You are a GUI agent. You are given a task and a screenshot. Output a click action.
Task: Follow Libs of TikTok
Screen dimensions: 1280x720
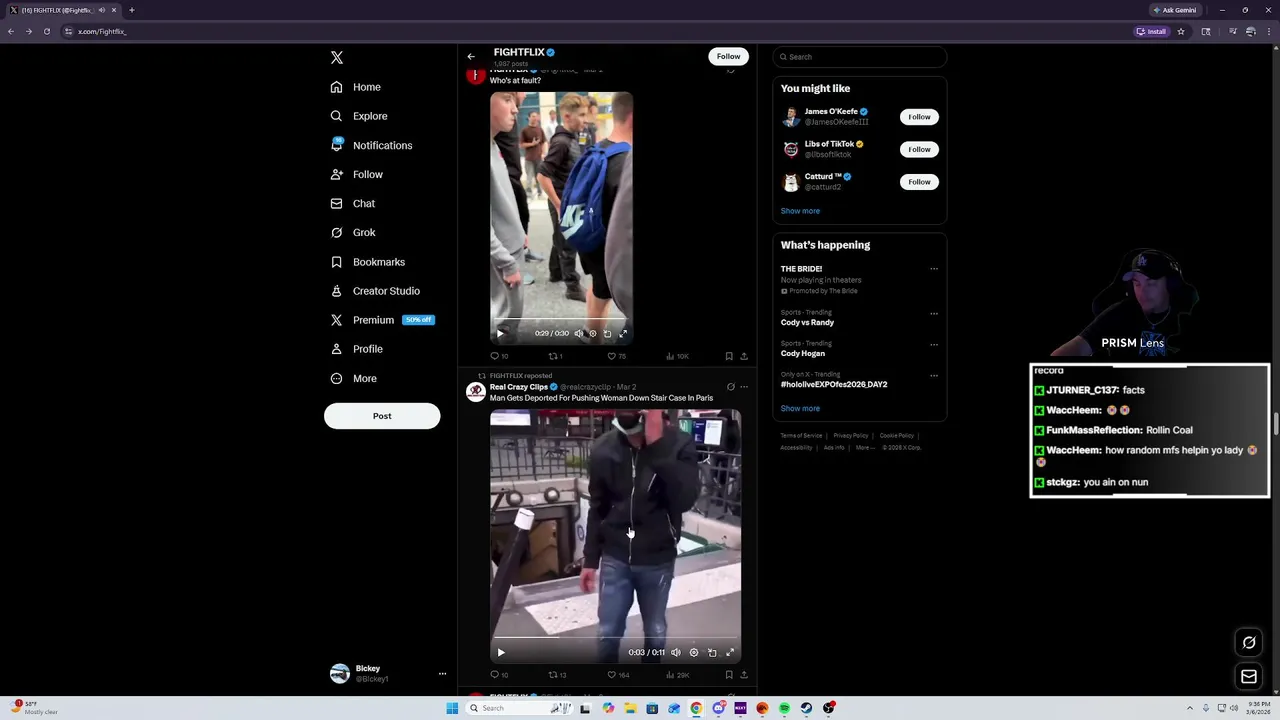(x=919, y=149)
